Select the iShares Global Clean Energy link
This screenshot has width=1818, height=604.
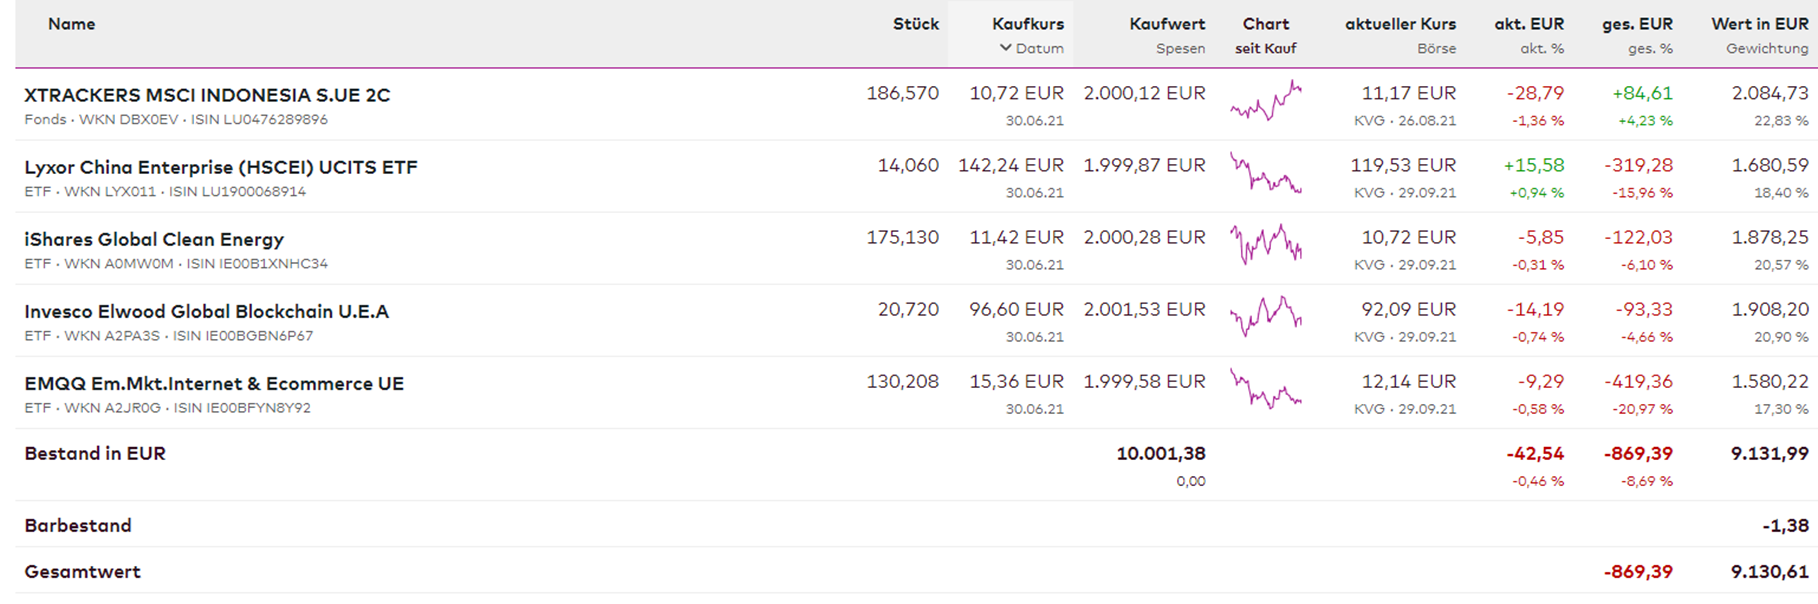[x=154, y=239]
